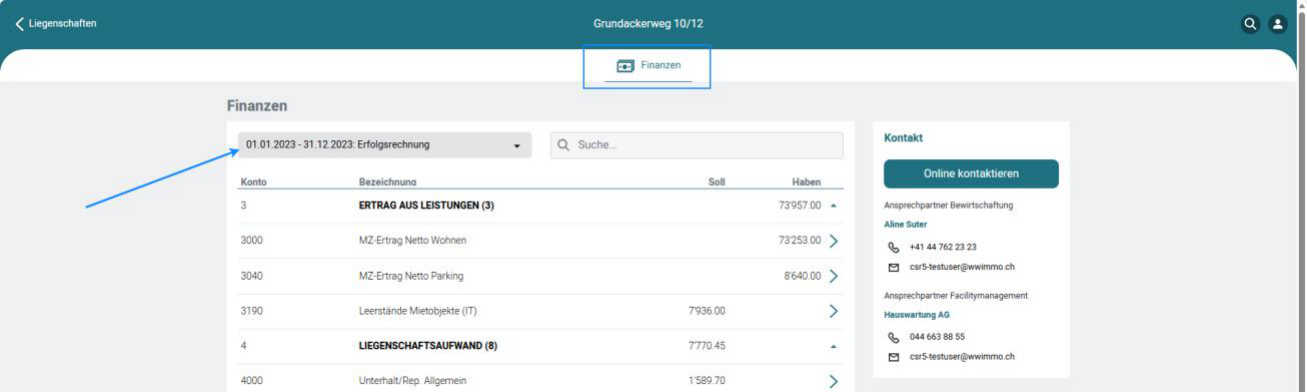Image resolution: width=1307 pixels, height=392 pixels.
Task: Call number +41 44 762 23 23
Action: pyautogui.click(x=943, y=247)
